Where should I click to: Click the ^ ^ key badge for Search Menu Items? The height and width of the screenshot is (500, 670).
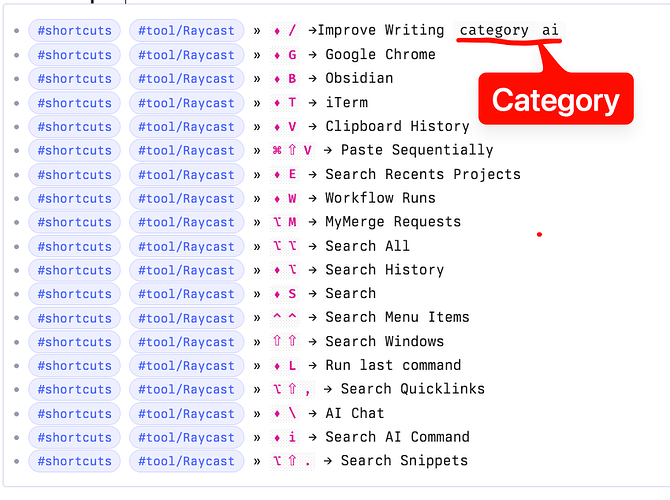285,318
